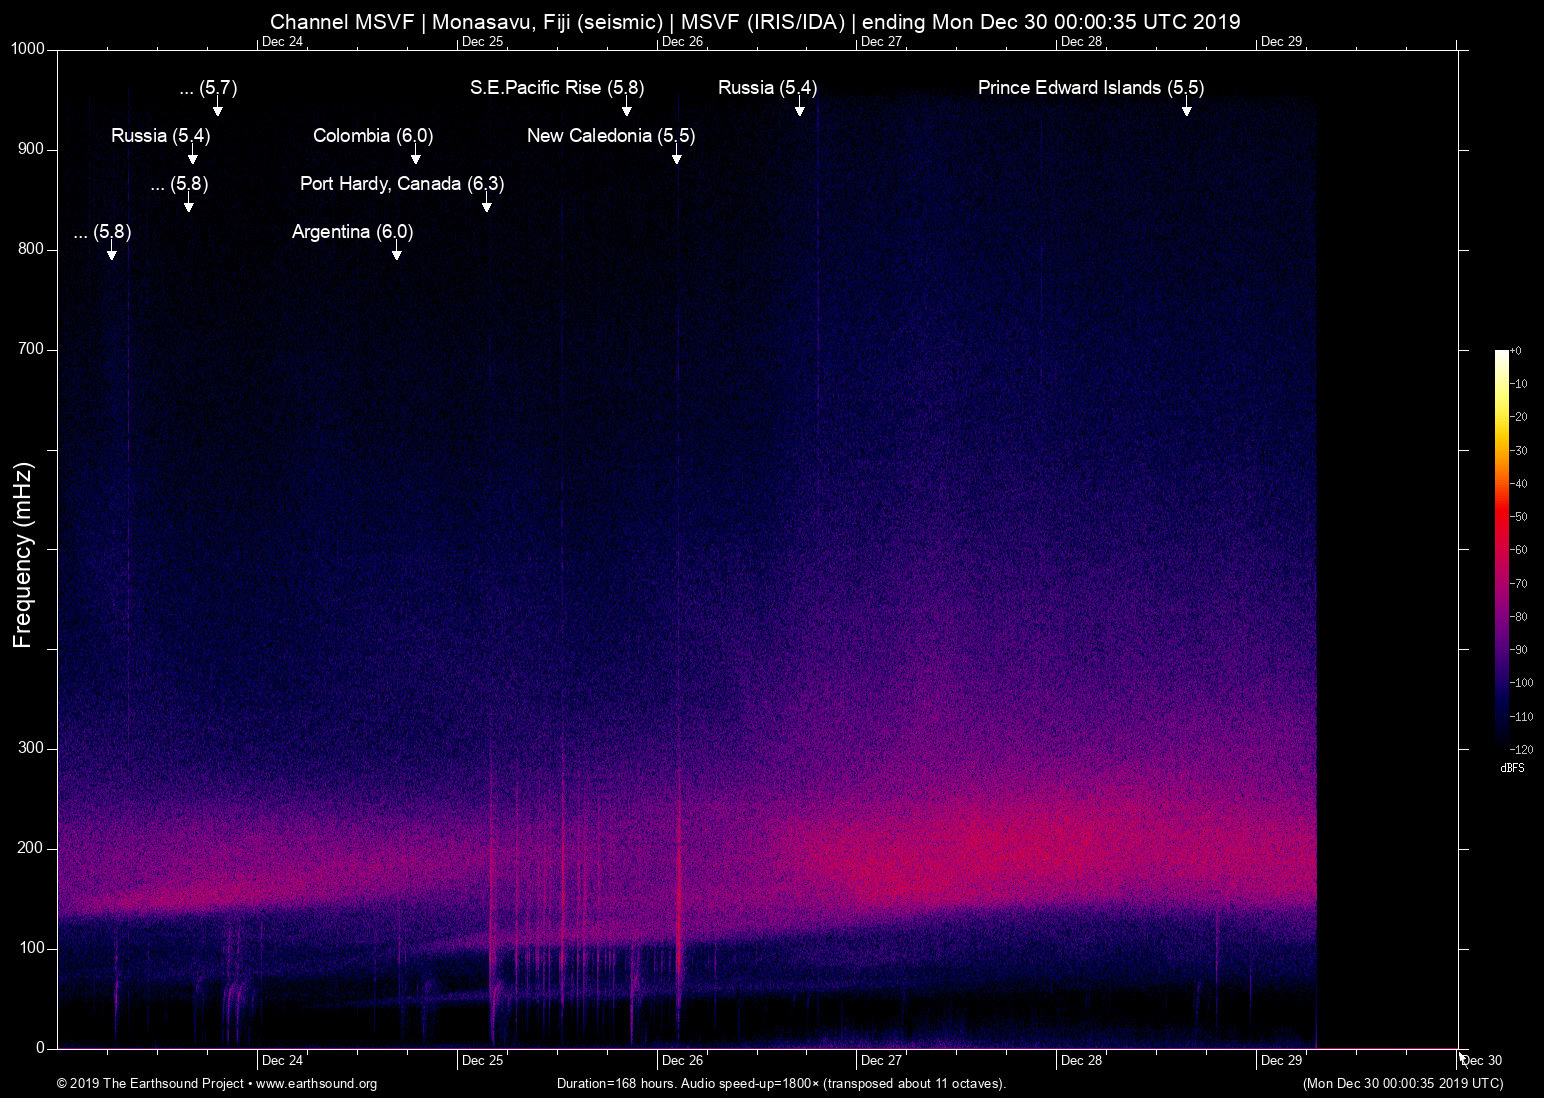Image resolution: width=1544 pixels, height=1098 pixels.
Task: Click the arrow marker under New Caledonia
Action: (677, 155)
